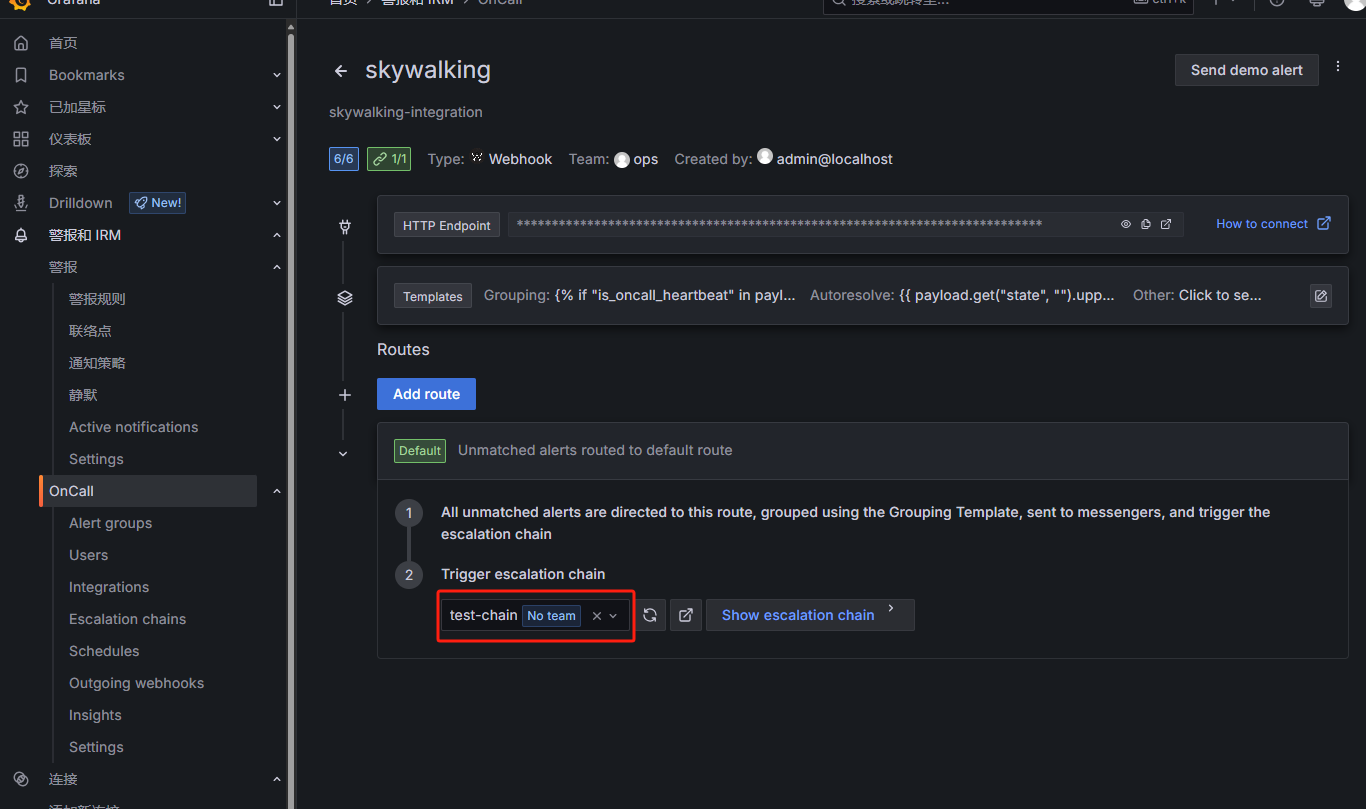Open Escalation chains under OnCall
The height and width of the screenshot is (809, 1366).
click(127, 619)
